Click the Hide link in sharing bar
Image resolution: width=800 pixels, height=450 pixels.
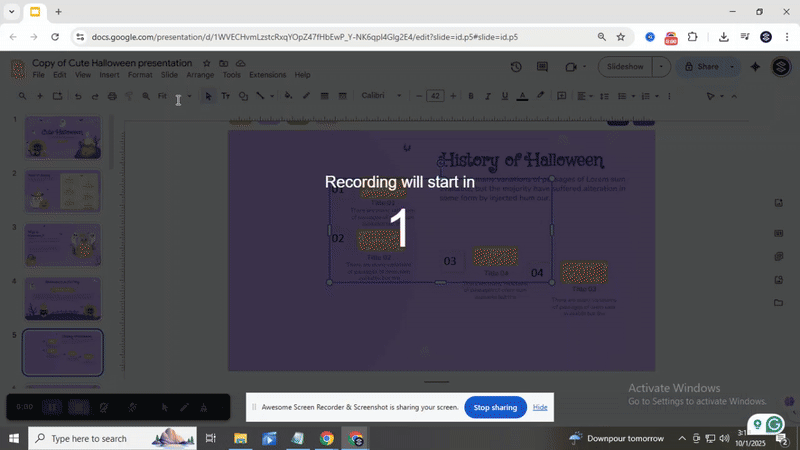click(x=540, y=407)
